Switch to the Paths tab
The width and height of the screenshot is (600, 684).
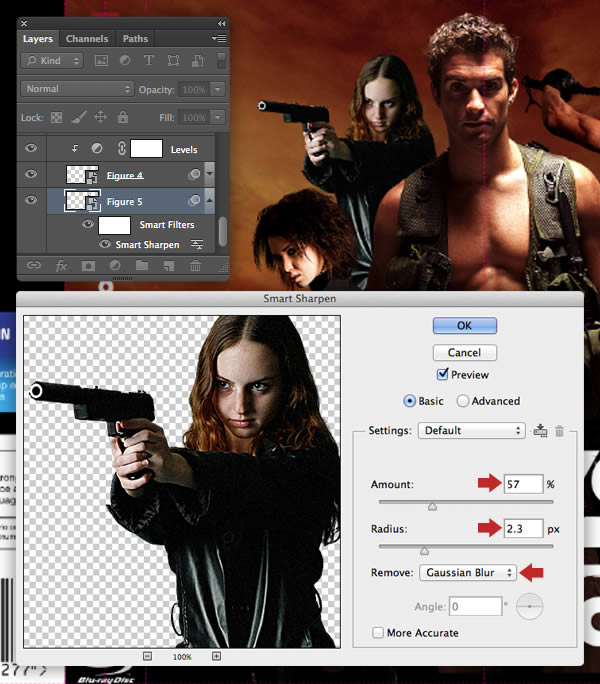point(135,39)
